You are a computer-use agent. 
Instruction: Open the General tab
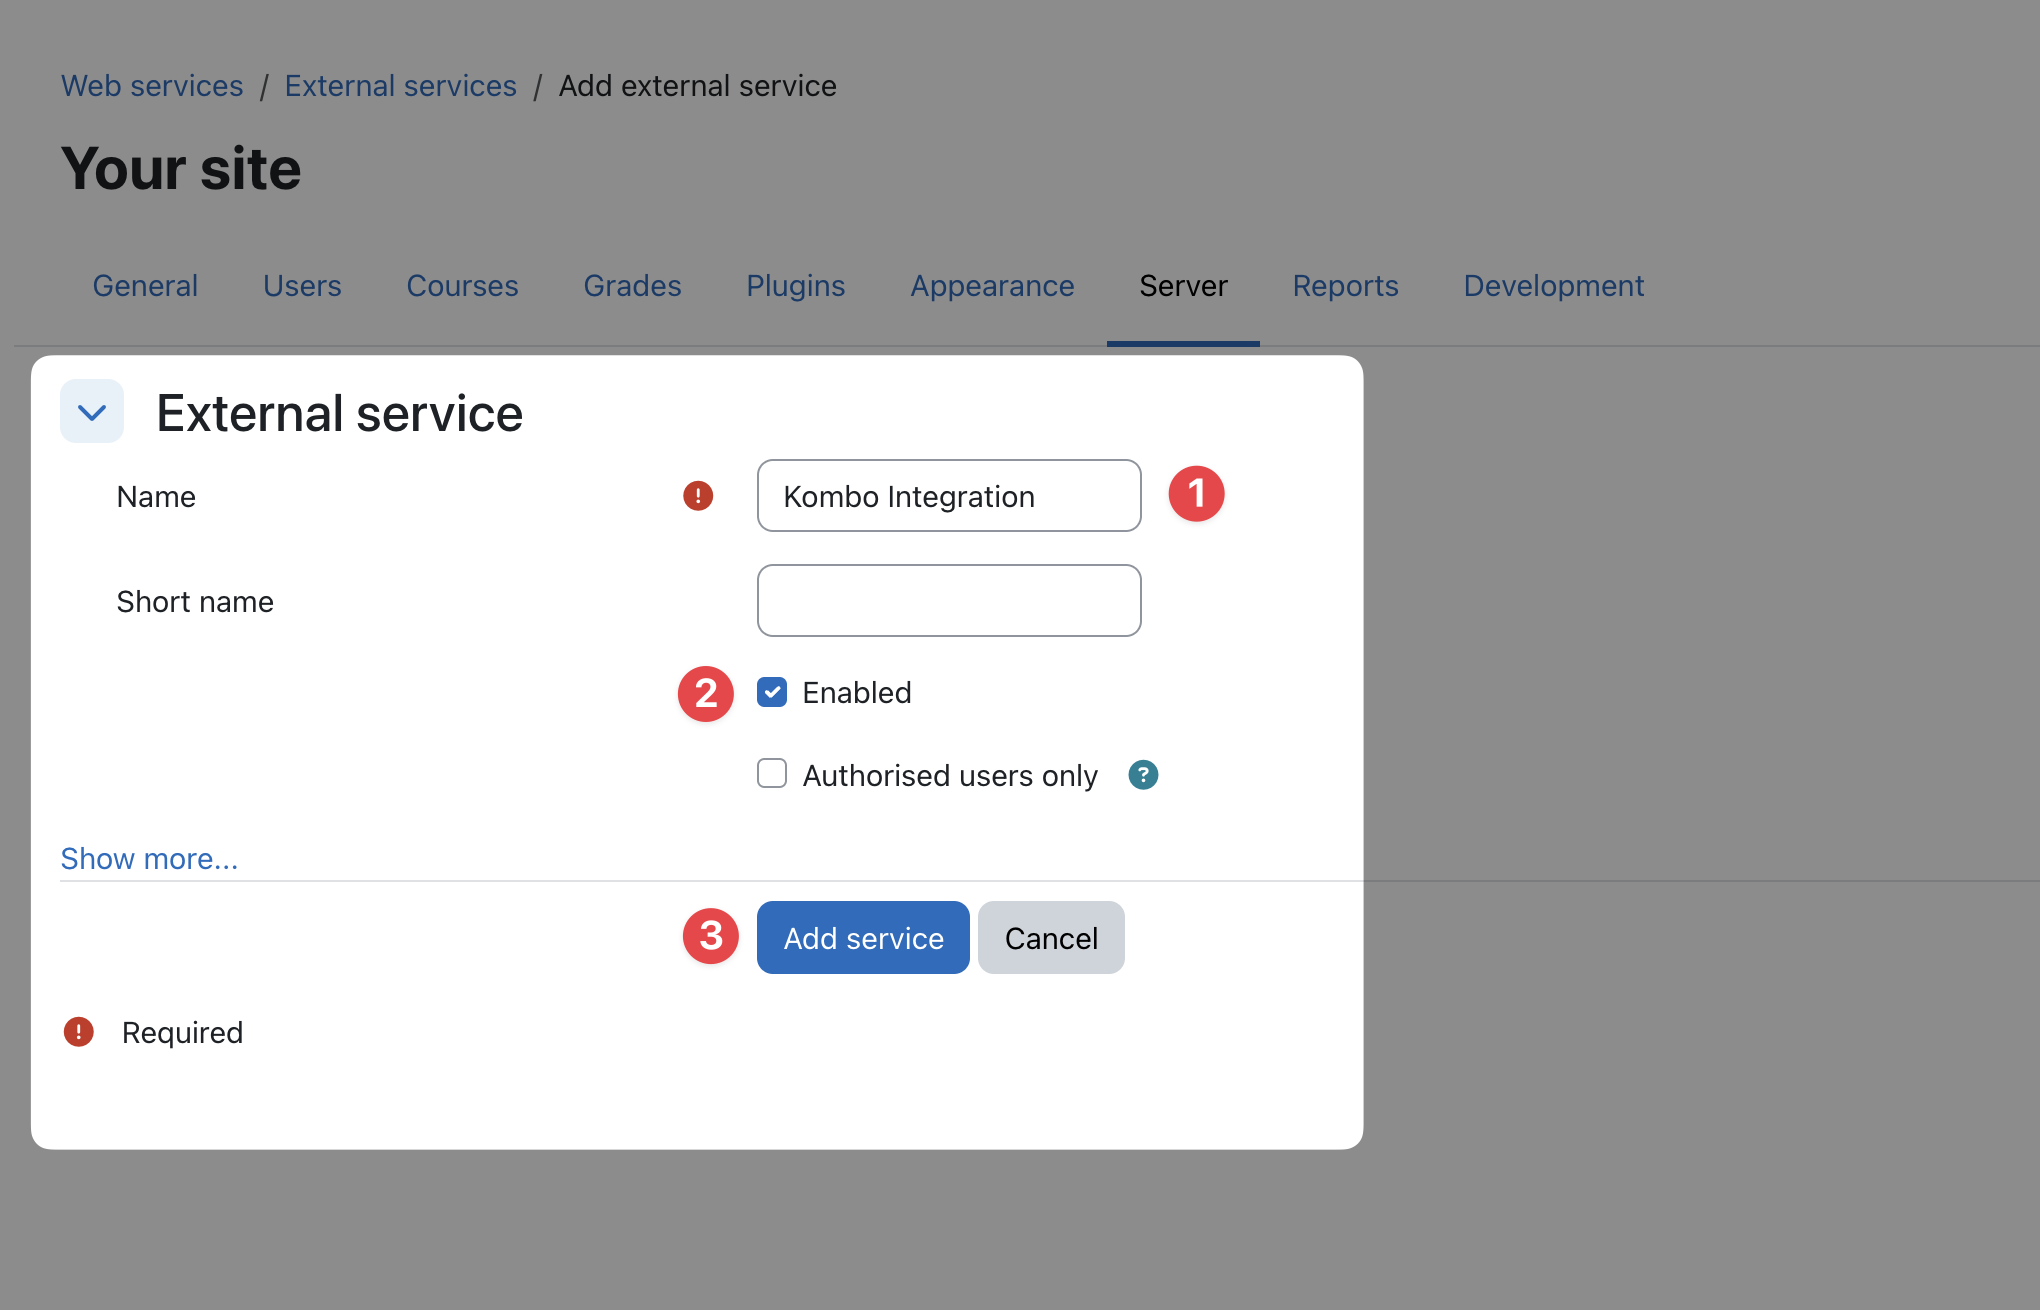coord(145,286)
